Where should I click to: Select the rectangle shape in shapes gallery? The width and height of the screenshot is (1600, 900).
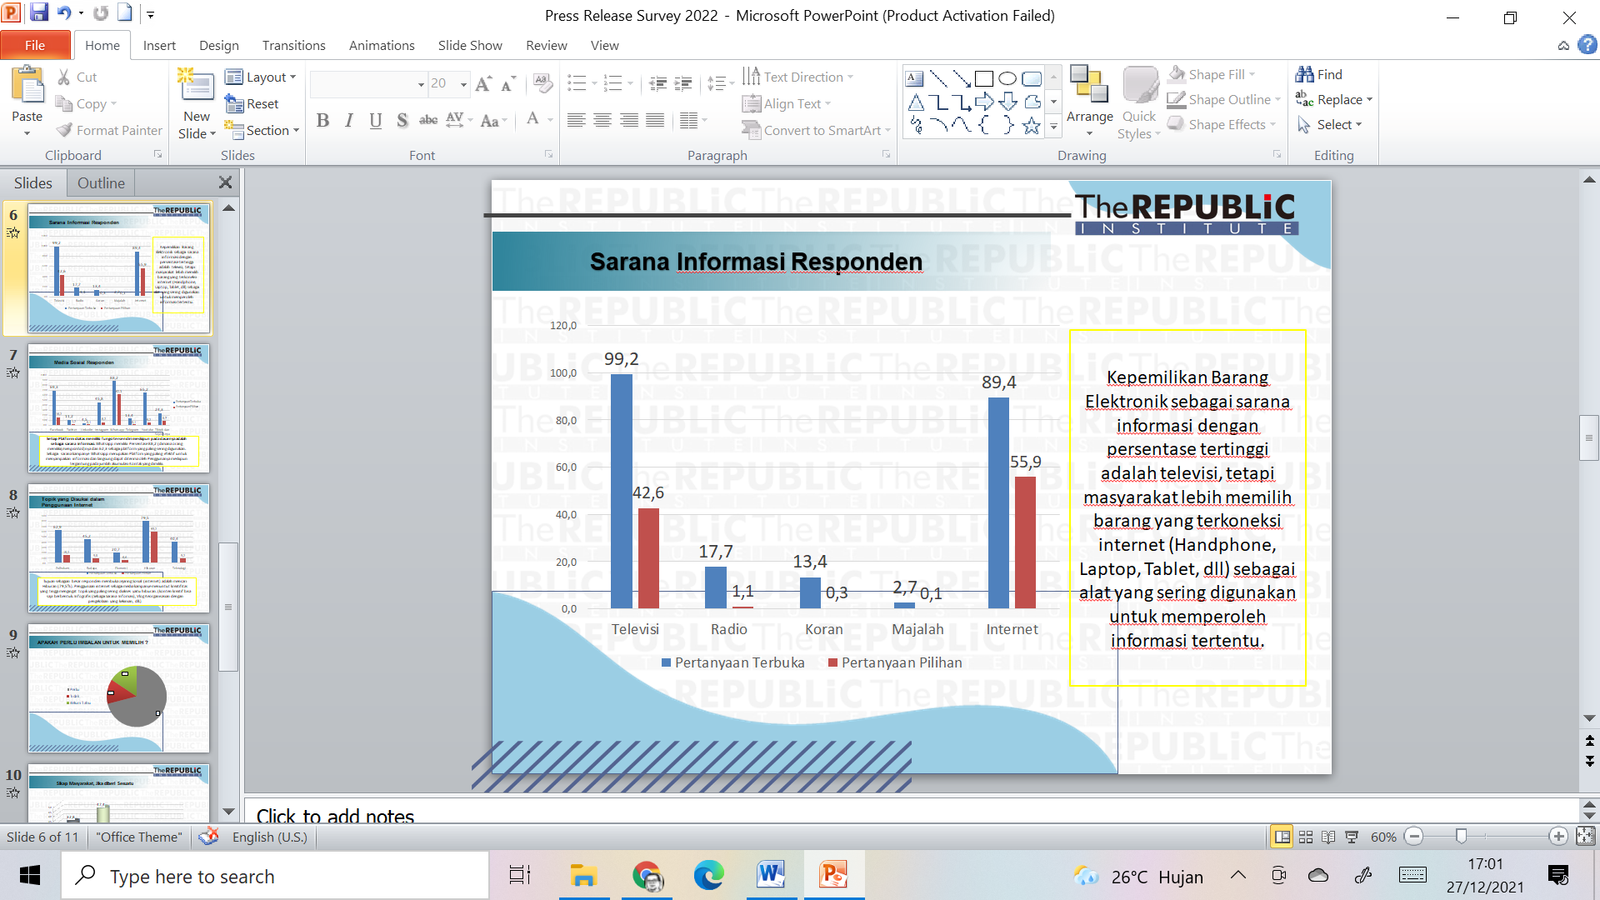984,78
